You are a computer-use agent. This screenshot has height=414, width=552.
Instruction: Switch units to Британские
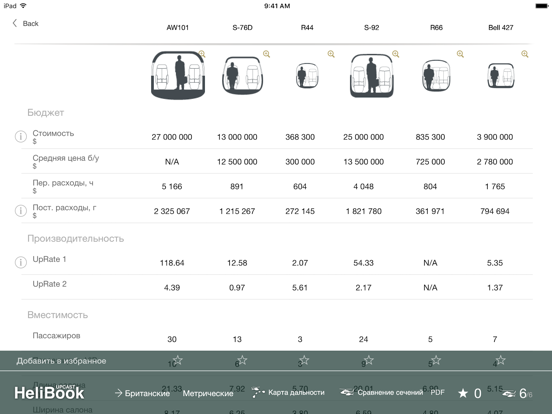coord(142,393)
